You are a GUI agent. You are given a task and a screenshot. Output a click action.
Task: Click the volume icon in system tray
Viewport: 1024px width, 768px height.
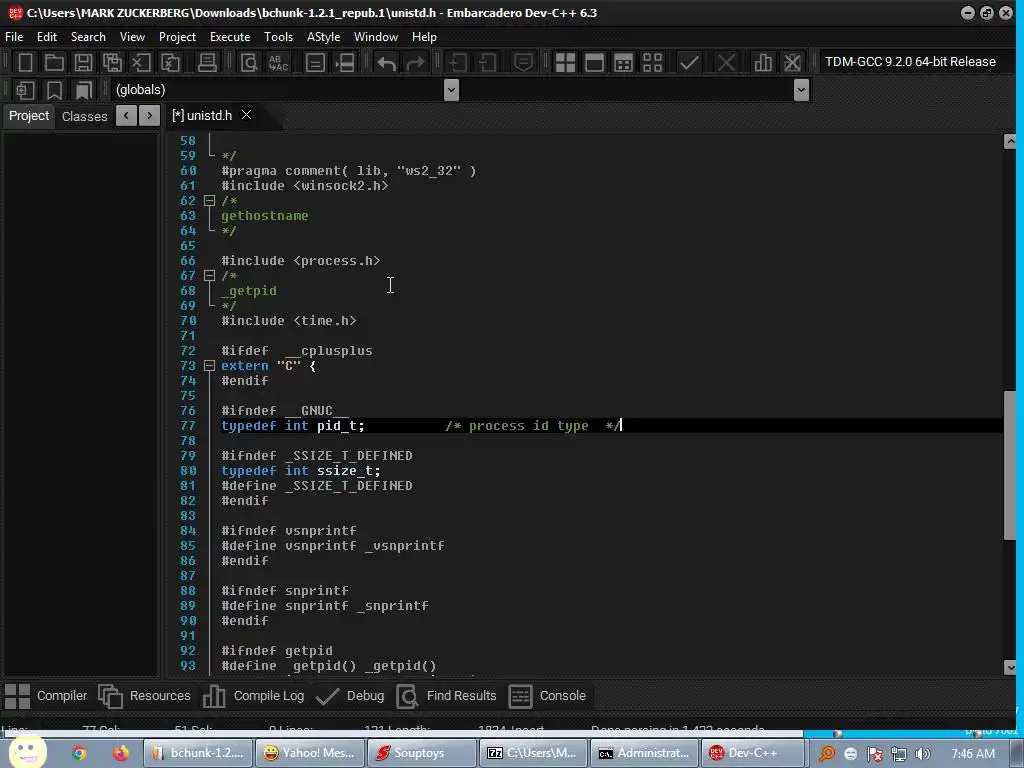click(923, 754)
